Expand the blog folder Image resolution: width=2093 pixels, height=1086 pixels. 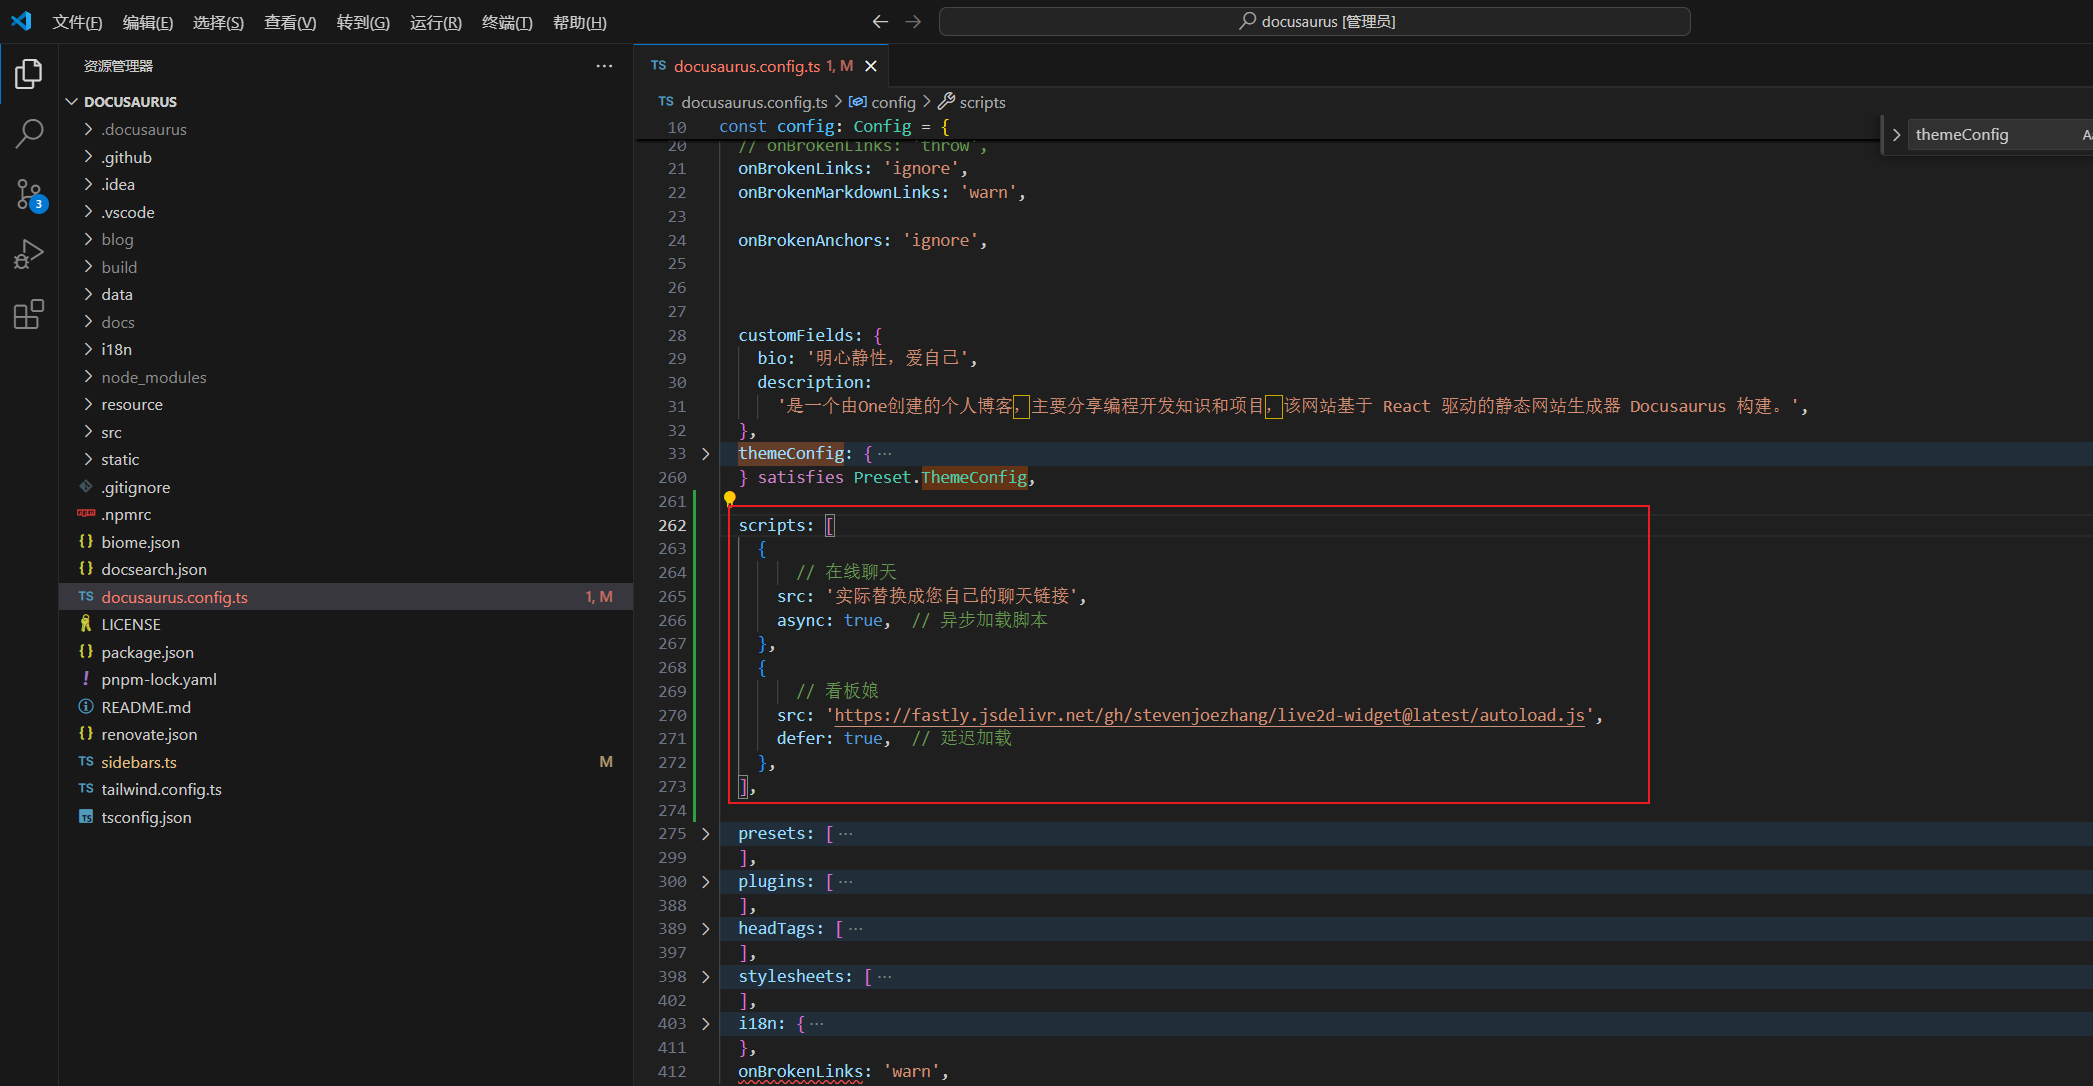(346, 239)
